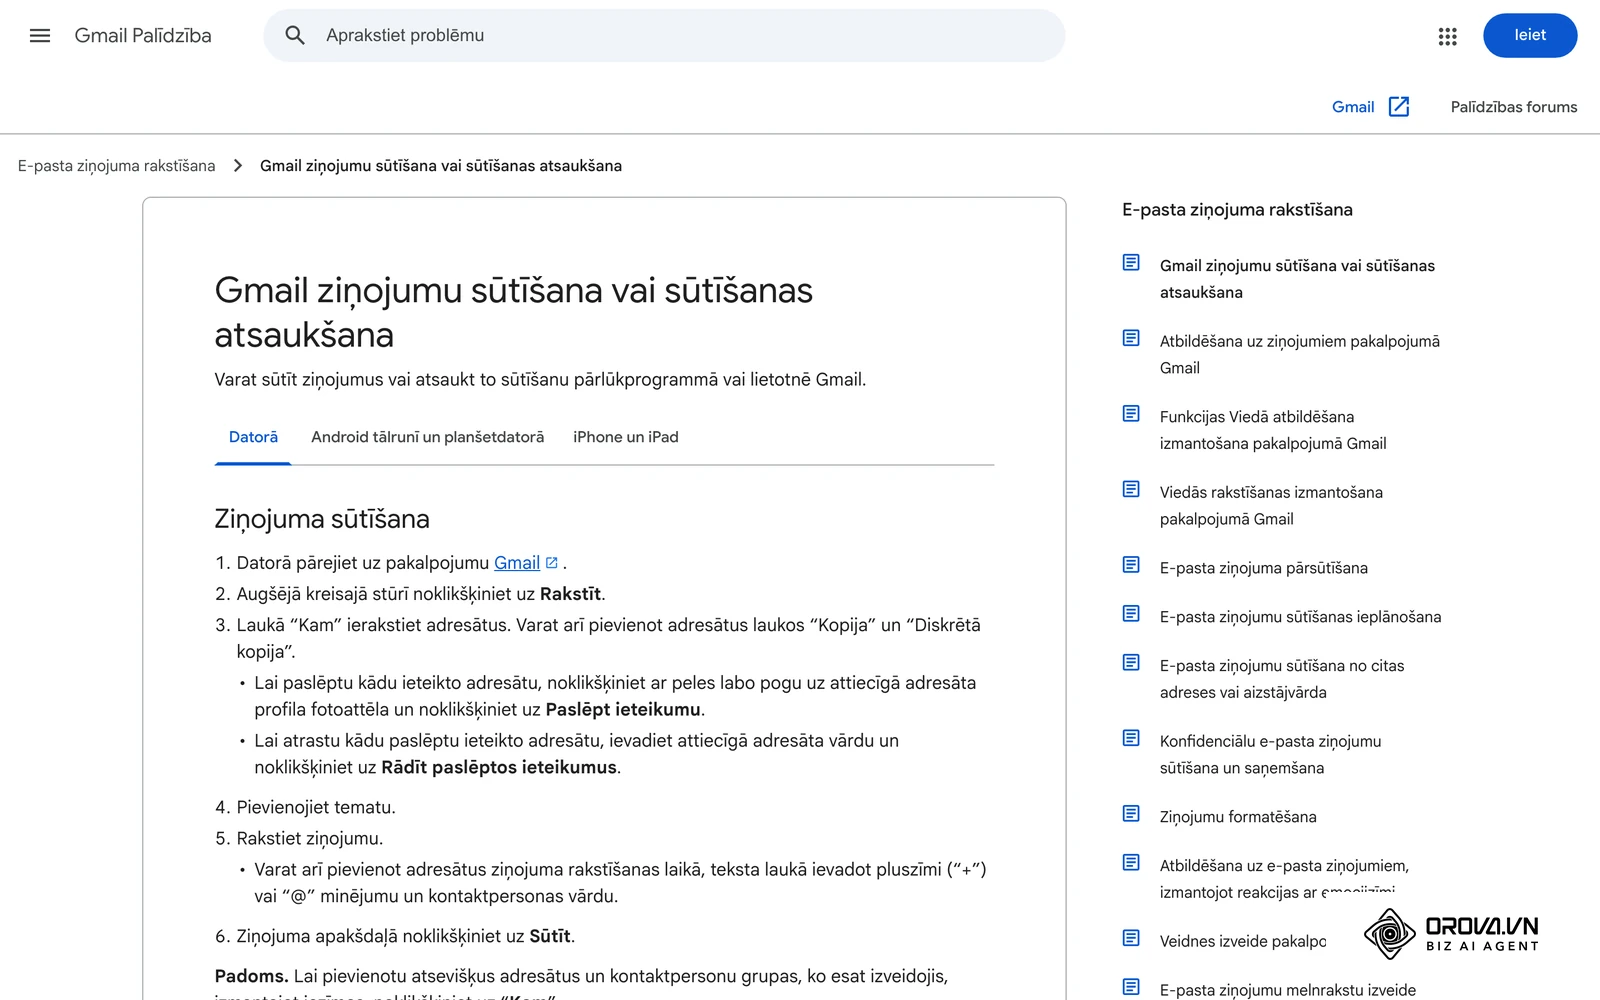Image resolution: width=1600 pixels, height=1000 pixels.
Task: Click article icon beside "Atbildēšana uz e-pasta ziņojumiem"
Action: point(1131,863)
